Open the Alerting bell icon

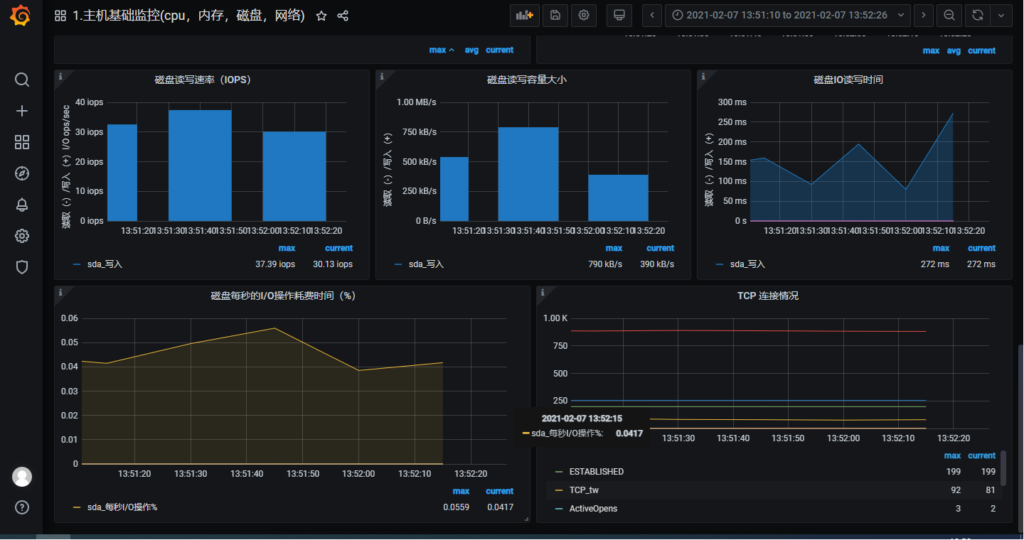(x=22, y=204)
